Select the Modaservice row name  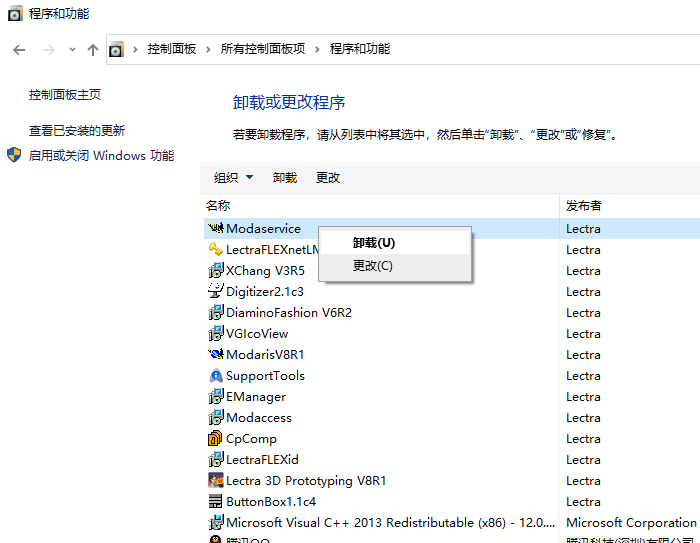coord(263,228)
